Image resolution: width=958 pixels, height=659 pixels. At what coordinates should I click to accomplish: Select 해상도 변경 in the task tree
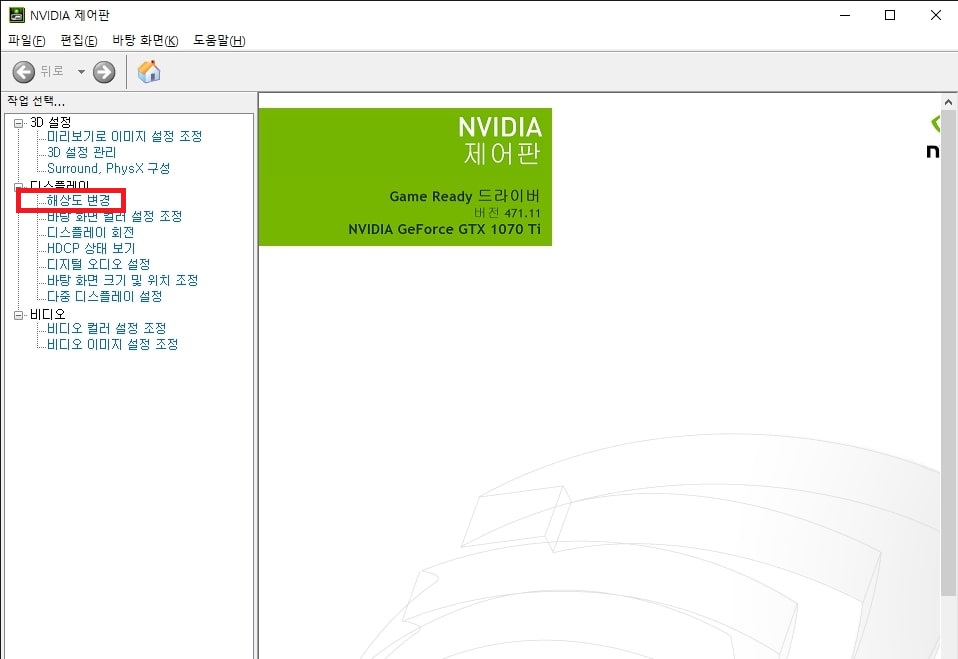(78, 200)
